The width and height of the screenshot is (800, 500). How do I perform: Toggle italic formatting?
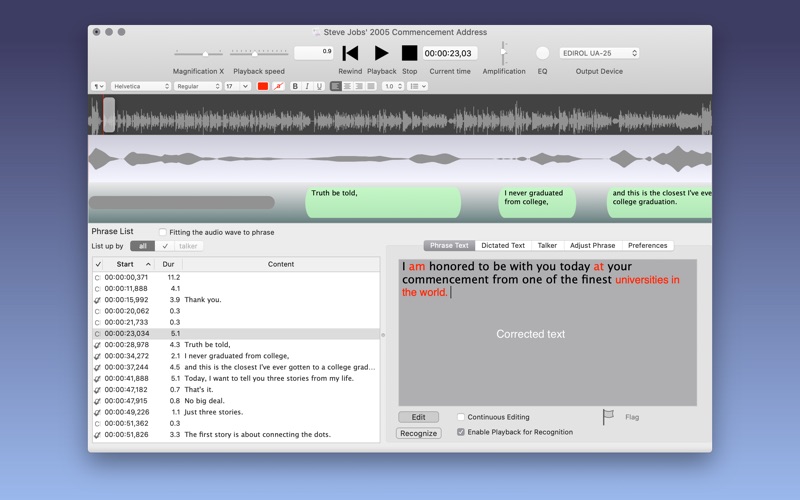(x=307, y=86)
